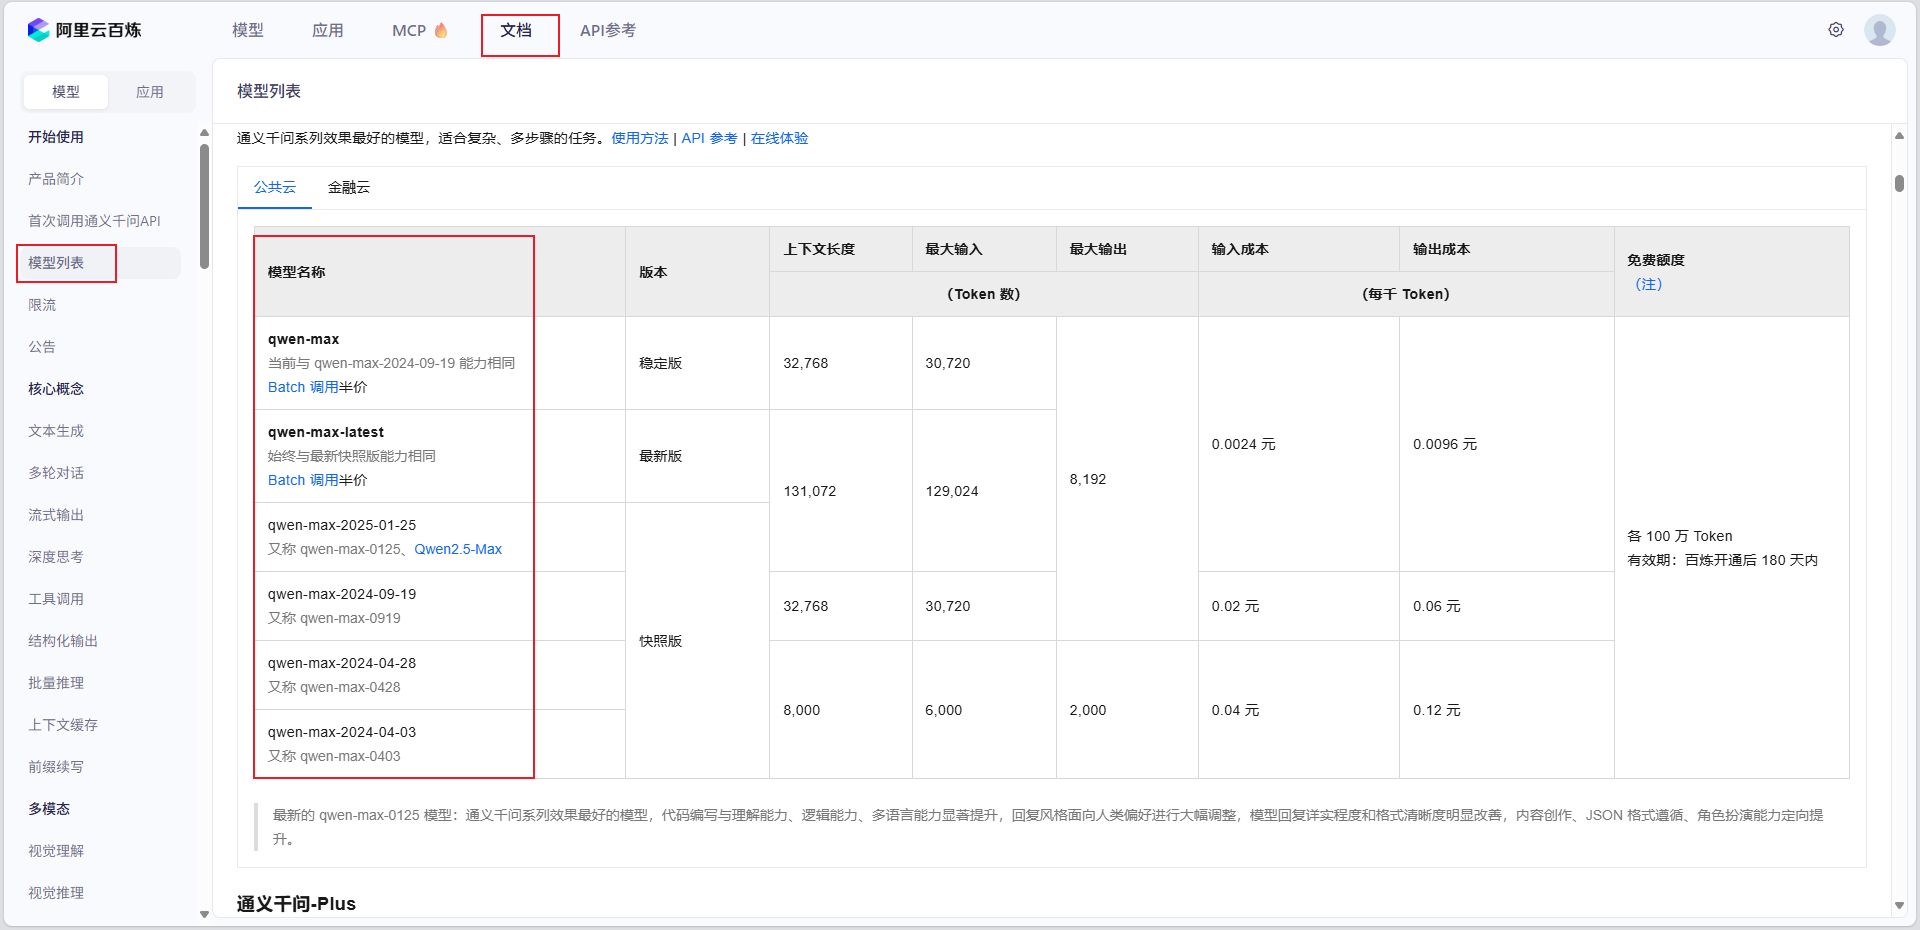
Task: Click the 在线体验 link
Action: [780, 138]
